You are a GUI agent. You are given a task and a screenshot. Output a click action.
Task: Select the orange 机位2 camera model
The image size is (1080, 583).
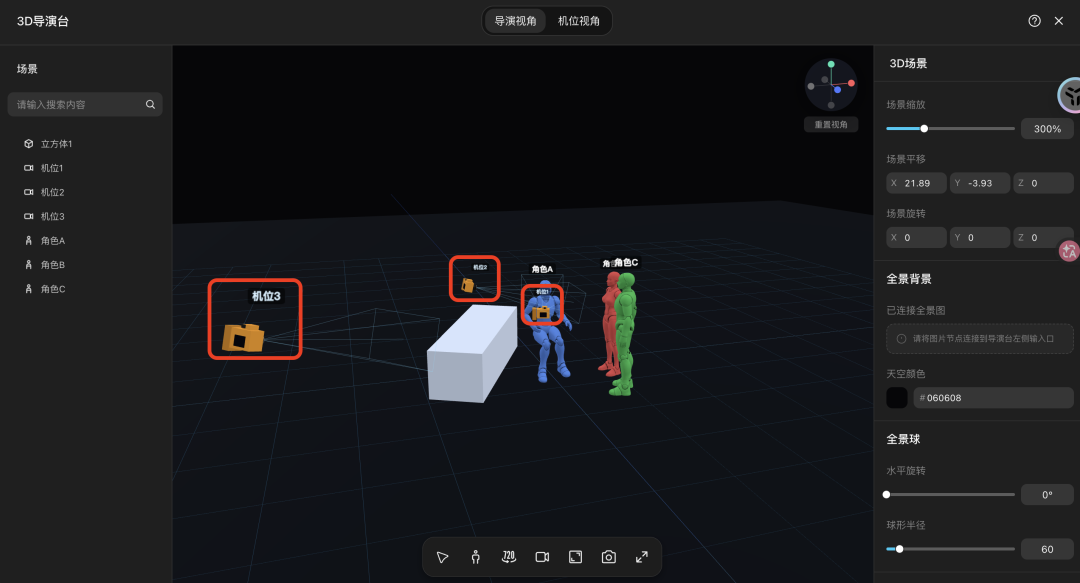tap(468, 285)
